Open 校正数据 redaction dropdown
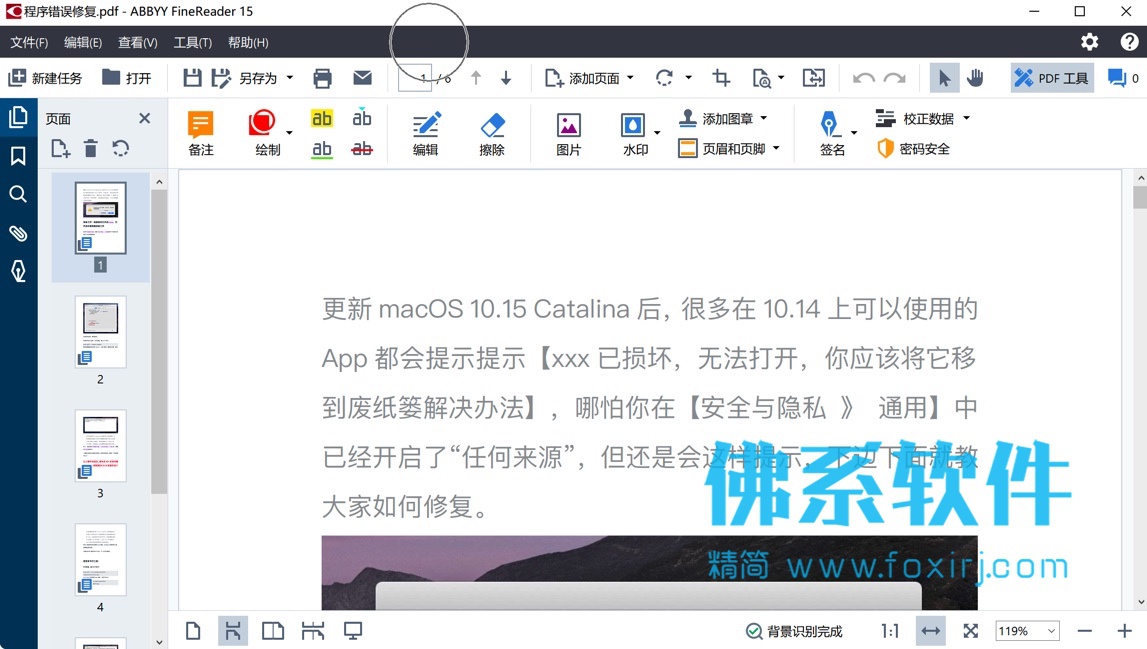1147x649 pixels. [922, 118]
